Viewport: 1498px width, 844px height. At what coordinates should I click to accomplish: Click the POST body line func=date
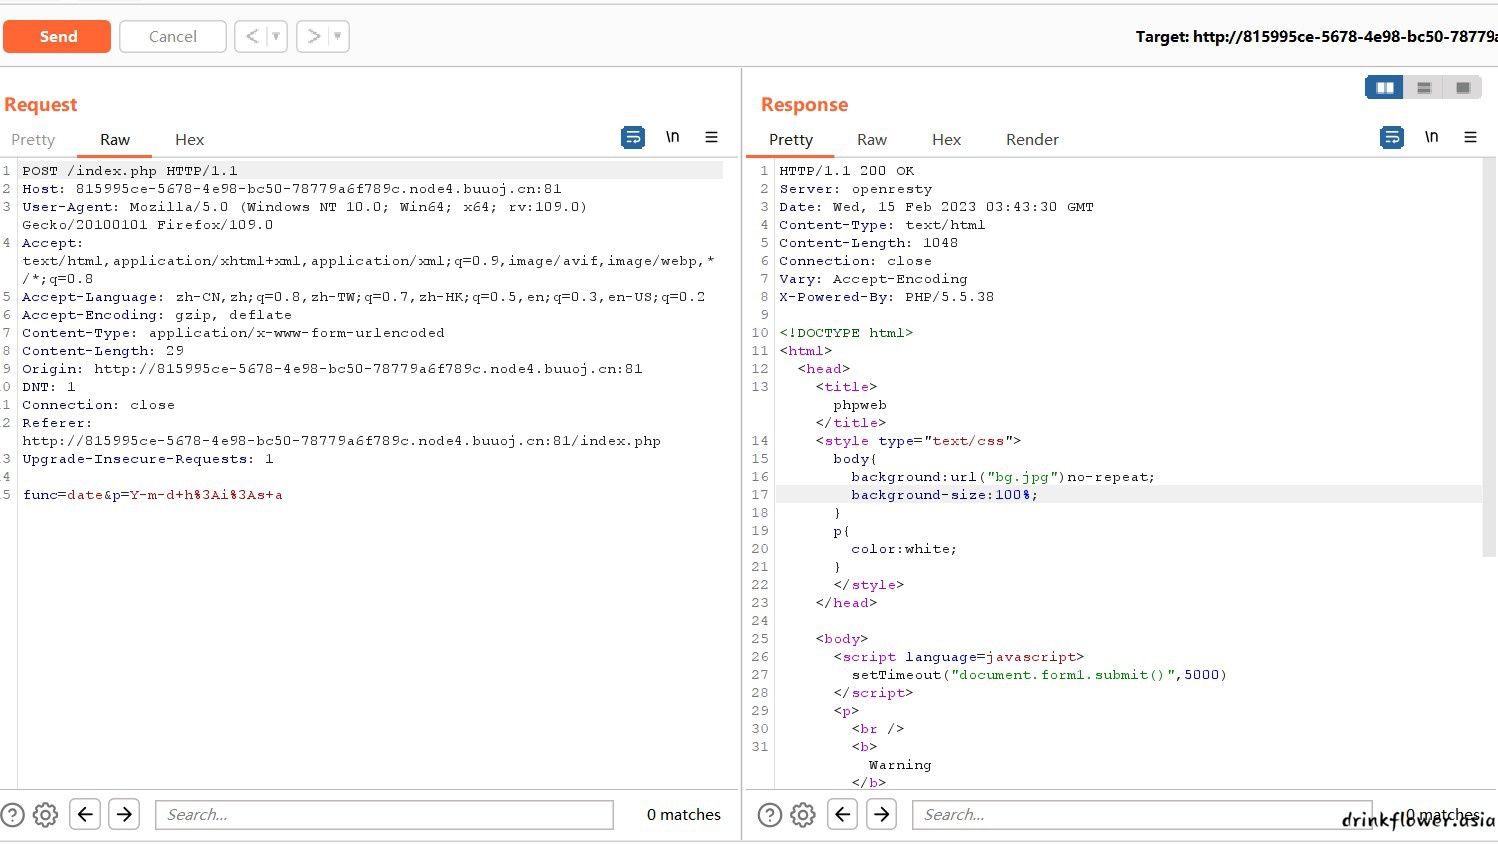pyautogui.click(x=153, y=495)
